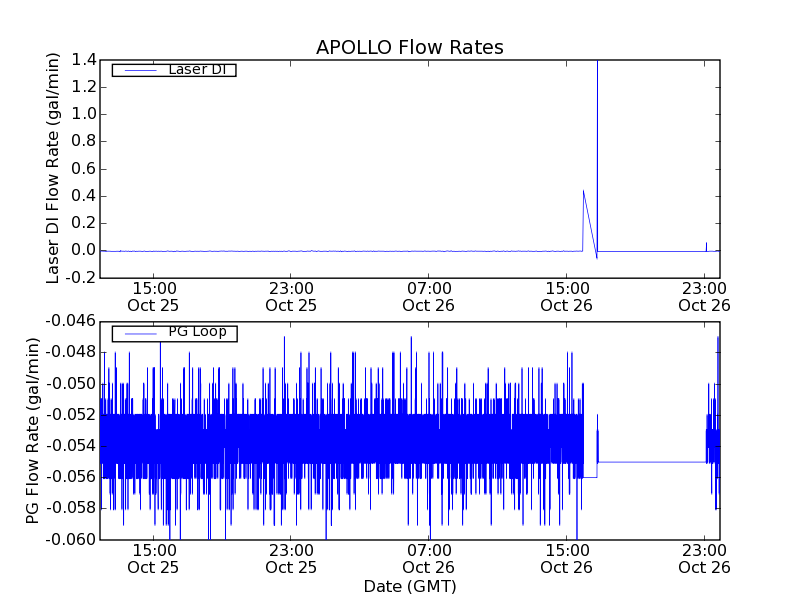The image size is (800, 600).
Task: Click the 1.2 tick on the Laser DI axis
Action: tap(84, 87)
